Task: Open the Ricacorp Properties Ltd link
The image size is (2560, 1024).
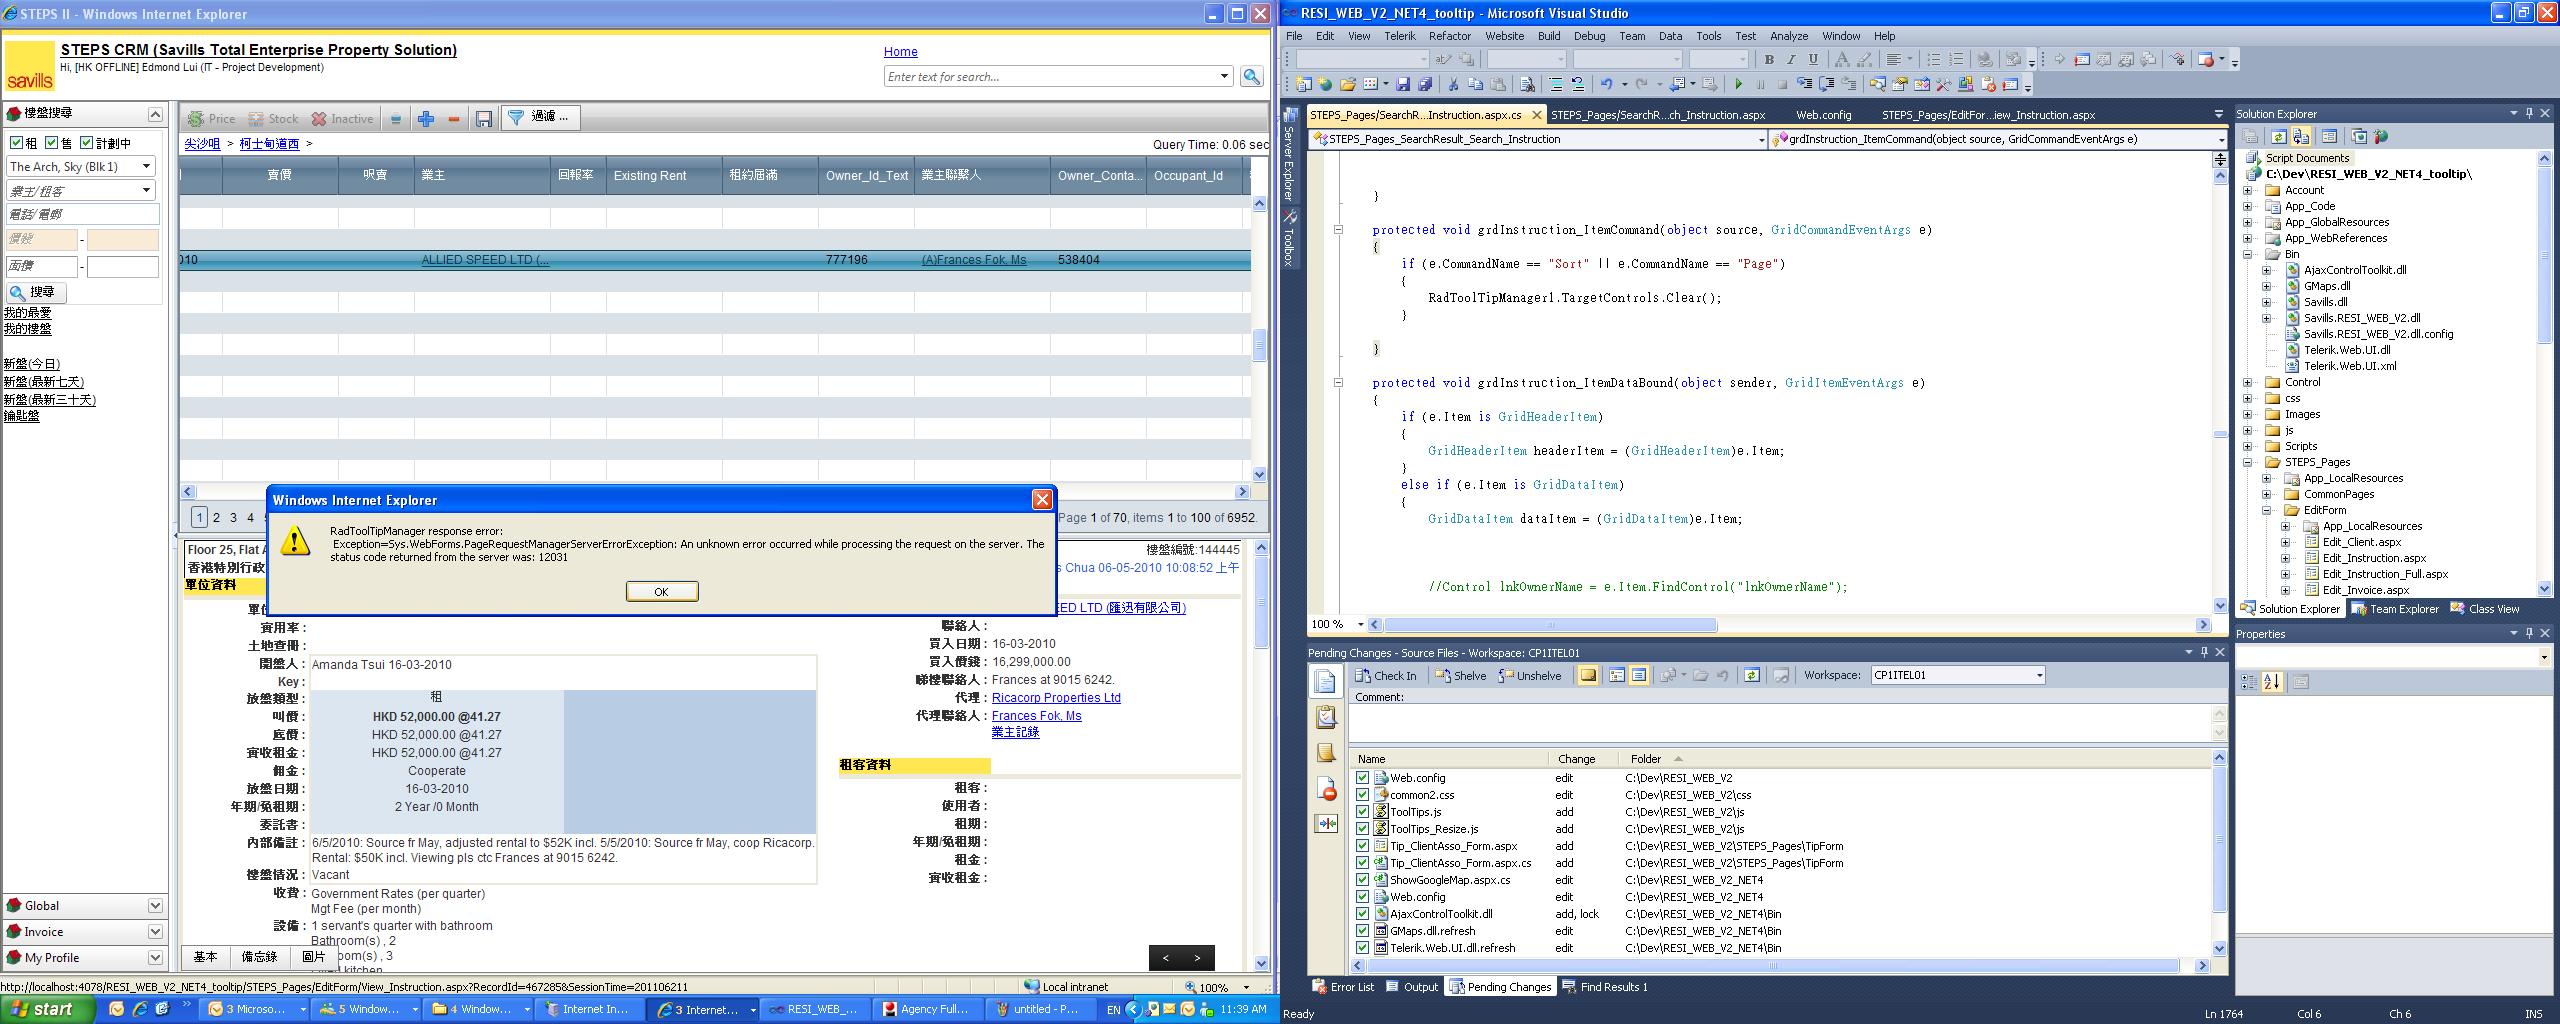Action: tap(1056, 698)
